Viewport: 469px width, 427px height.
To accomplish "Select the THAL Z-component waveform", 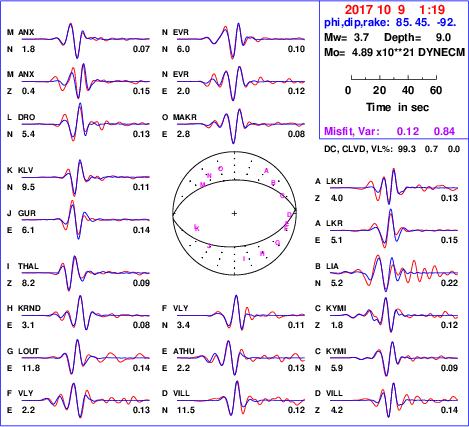I will (86, 273).
